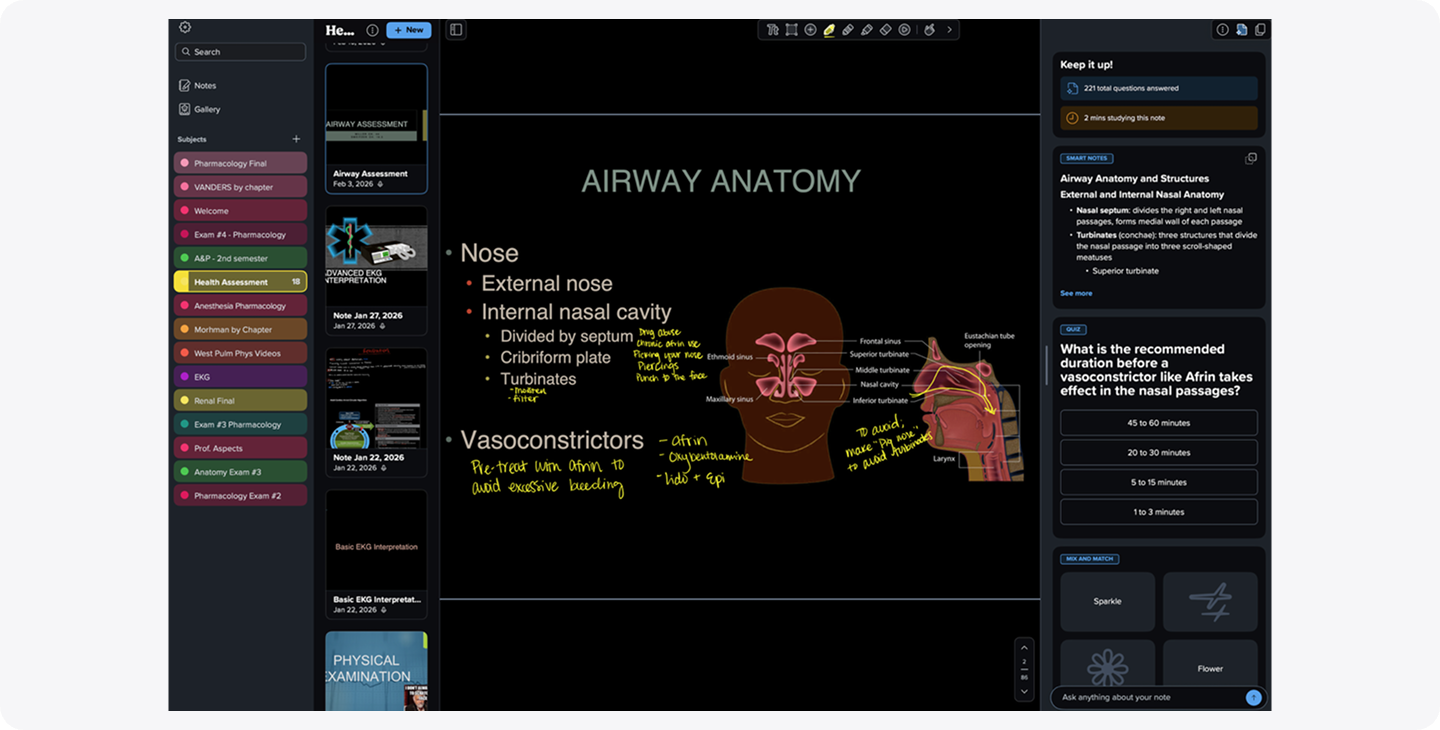Image resolution: width=1440 pixels, height=730 pixels.
Task: Choose '5 to 15 minutes' in the quiz
Action: (x=1158, y=481)
